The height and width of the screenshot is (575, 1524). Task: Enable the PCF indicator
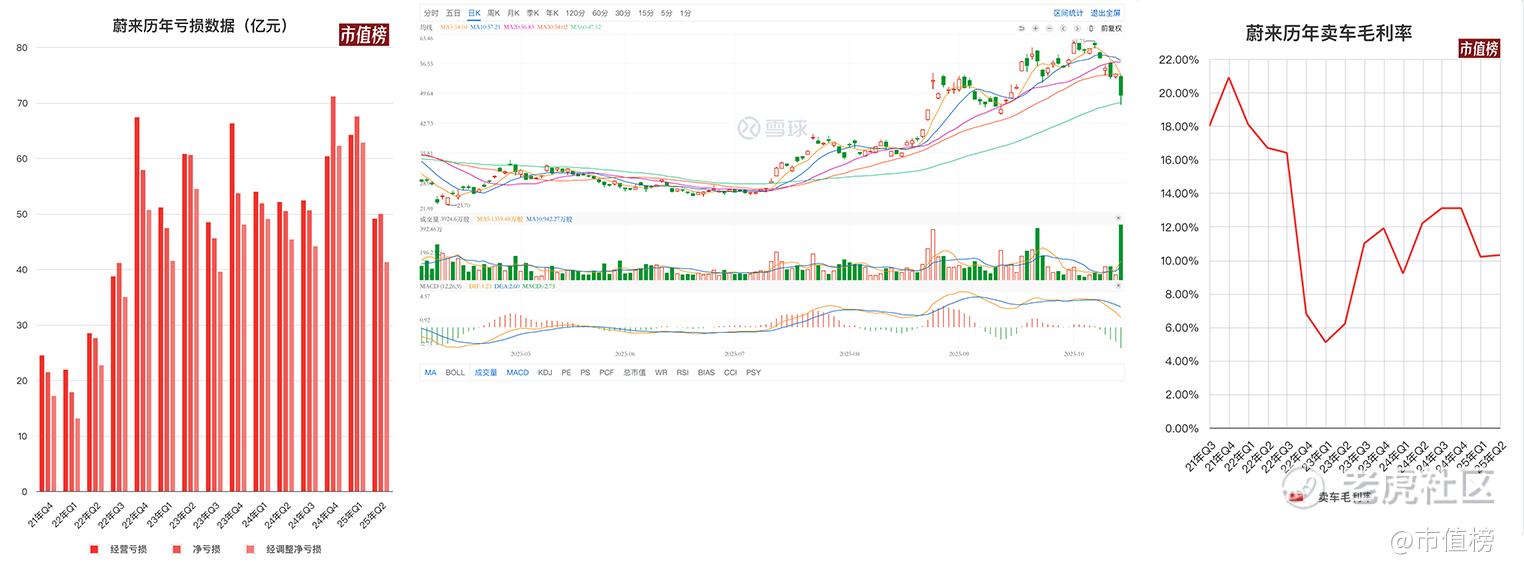click(x=607, y=372)
